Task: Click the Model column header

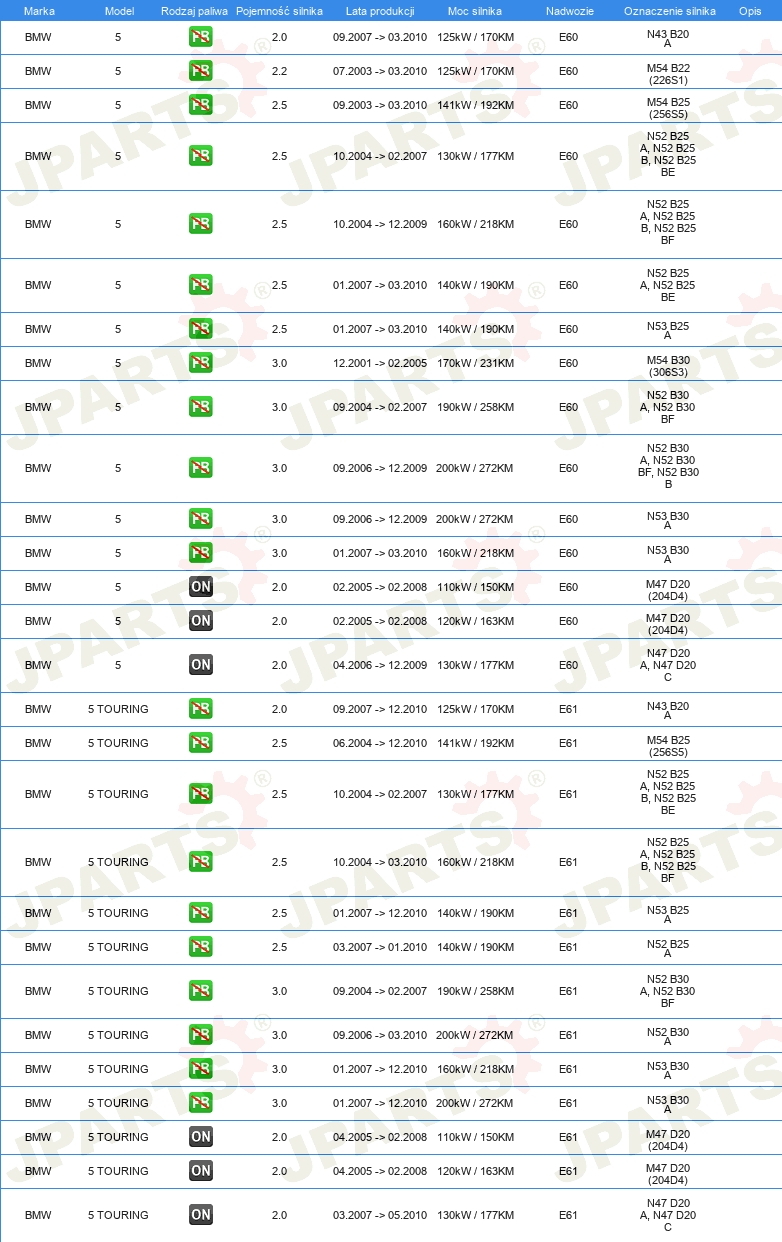Action: 118,11
